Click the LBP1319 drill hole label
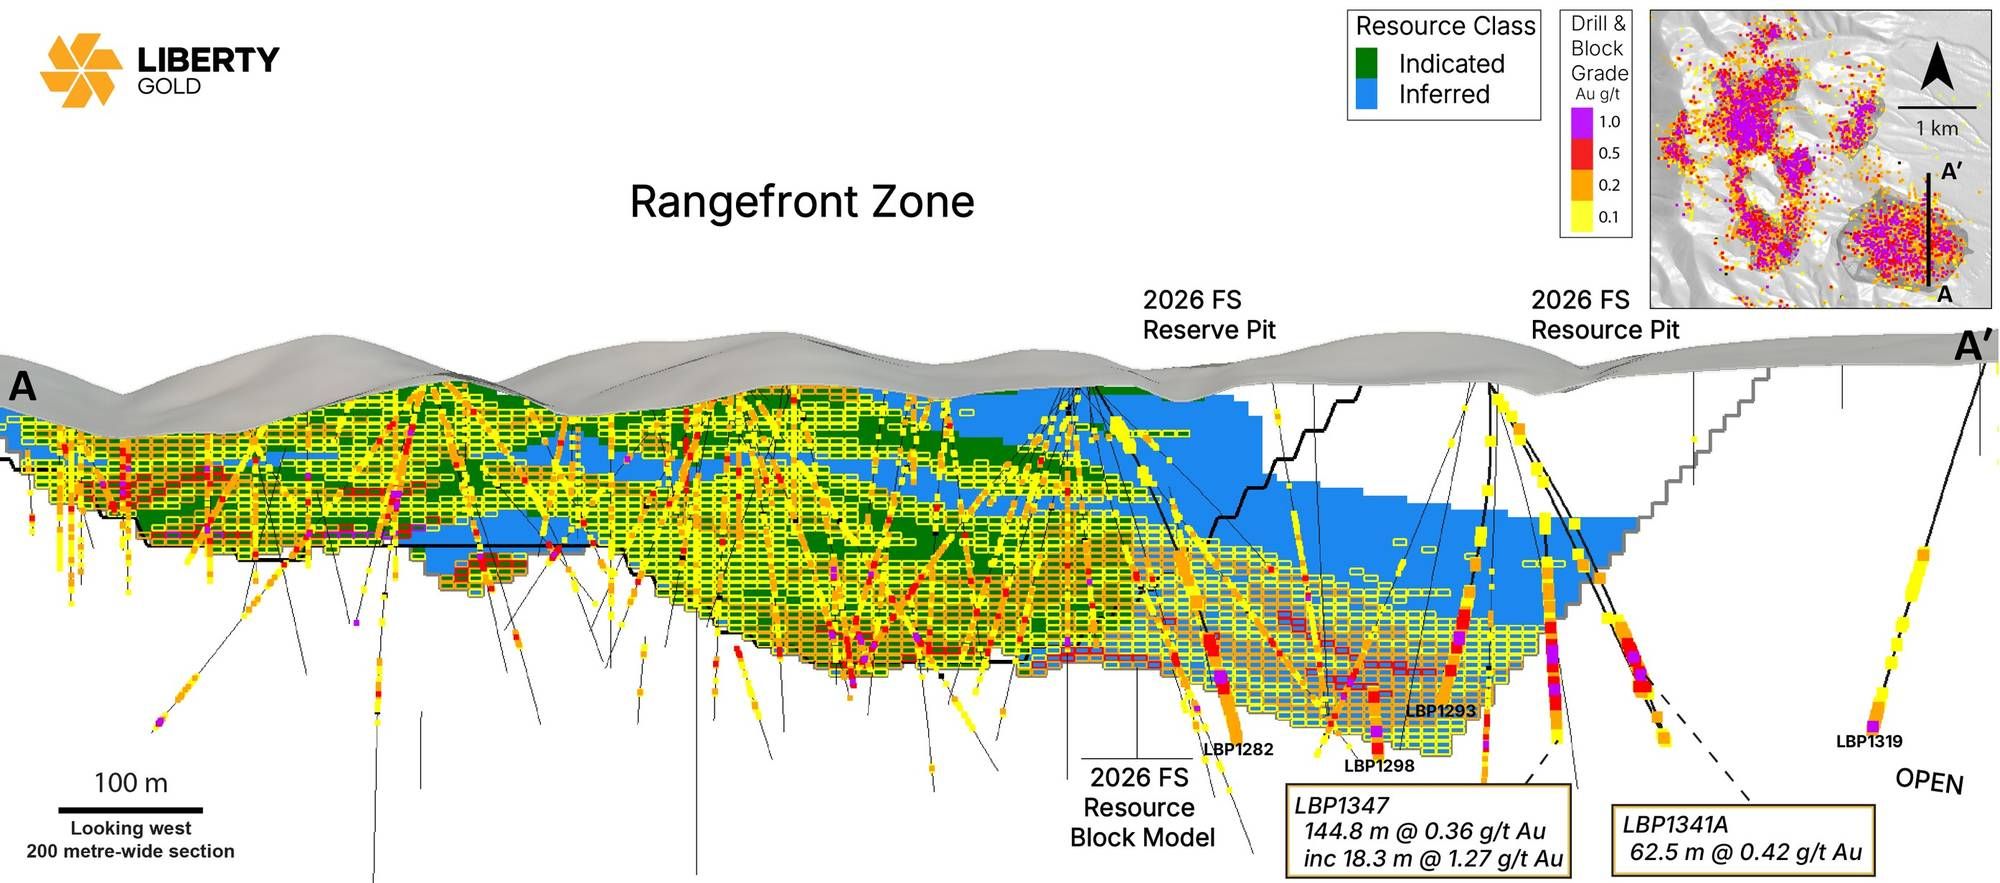Image resolution: width=2000 pixels, height=883 pixels. pyautogui.click(x=1869, y=741)
